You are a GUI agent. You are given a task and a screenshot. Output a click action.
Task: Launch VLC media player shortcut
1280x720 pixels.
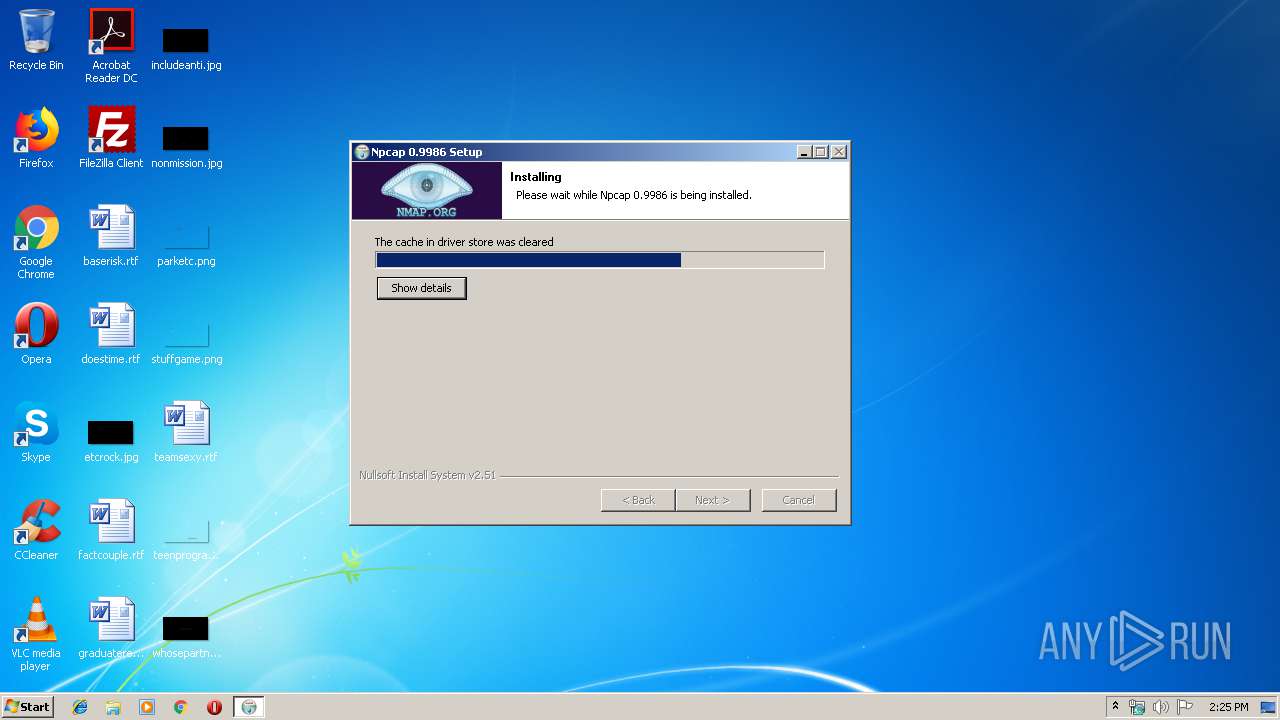(x=36, y=634)
